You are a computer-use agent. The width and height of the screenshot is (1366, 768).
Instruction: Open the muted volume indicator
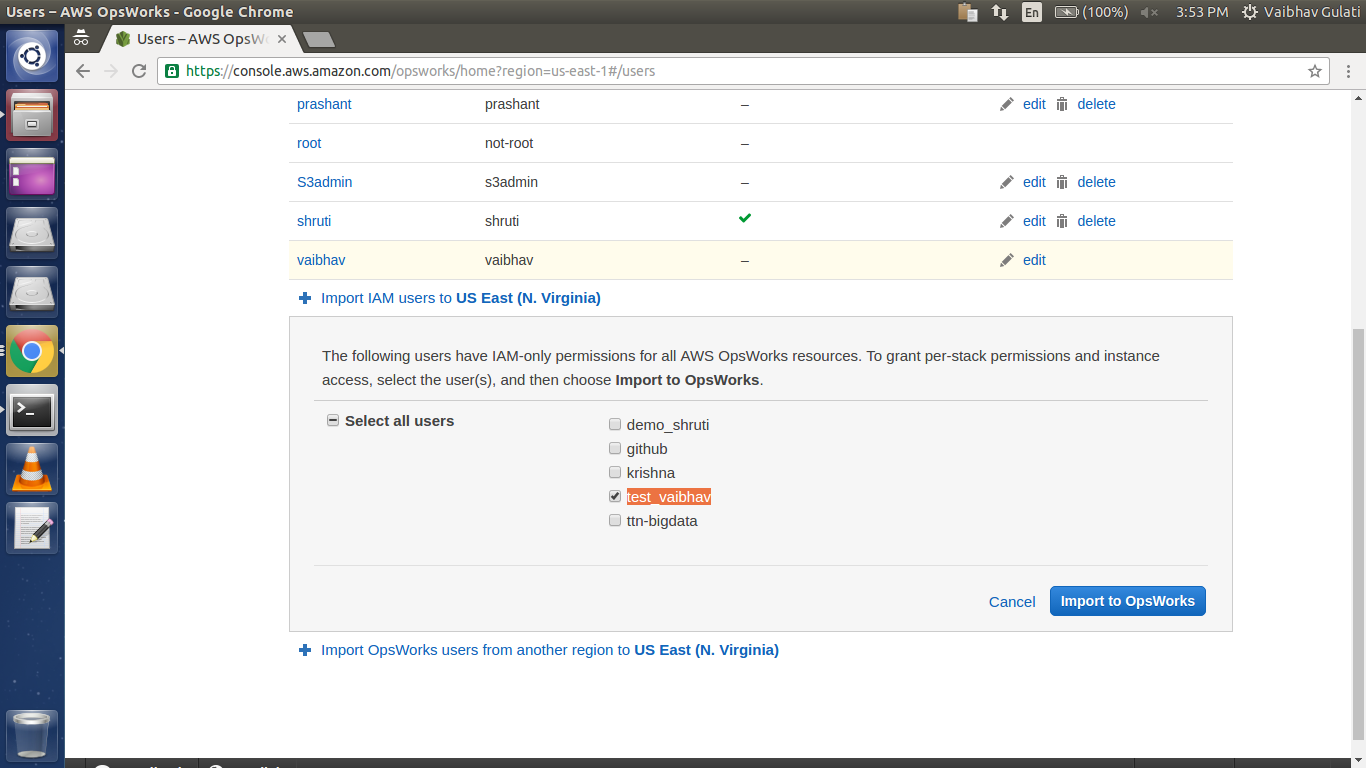1149,12
